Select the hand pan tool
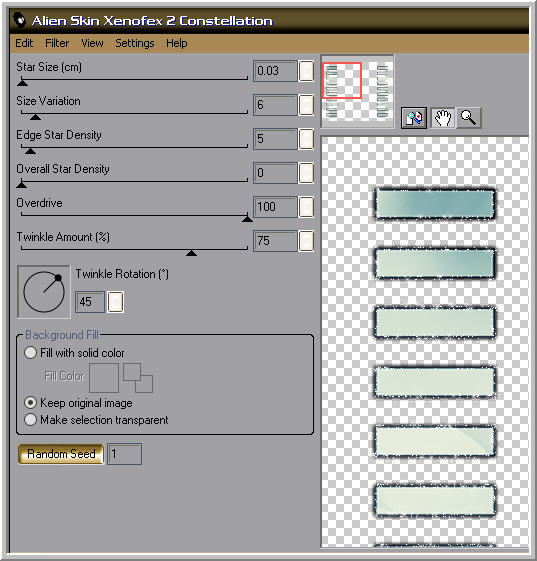This screenshot has width=537, height=561. coord(443,118)
